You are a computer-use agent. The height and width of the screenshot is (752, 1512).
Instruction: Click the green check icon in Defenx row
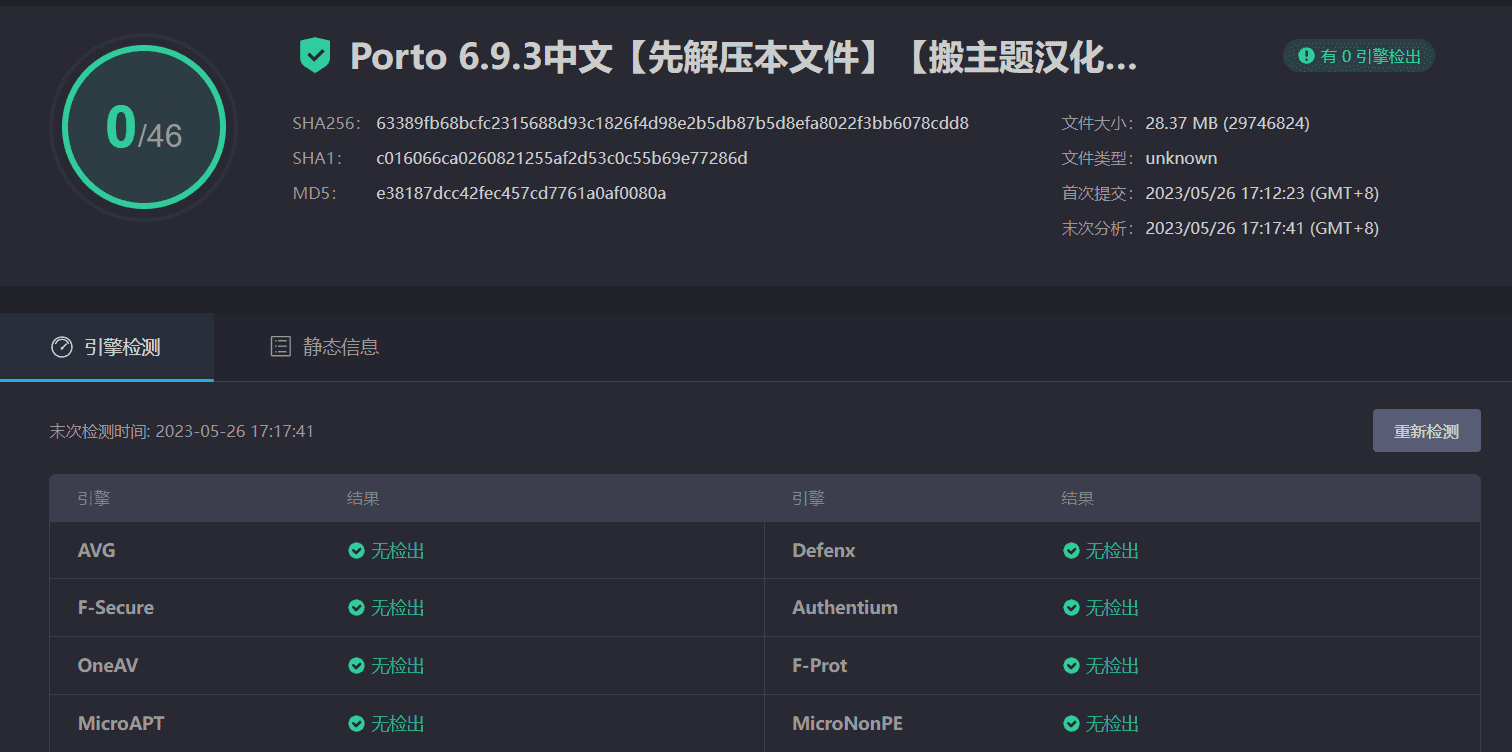[1071, 551]
